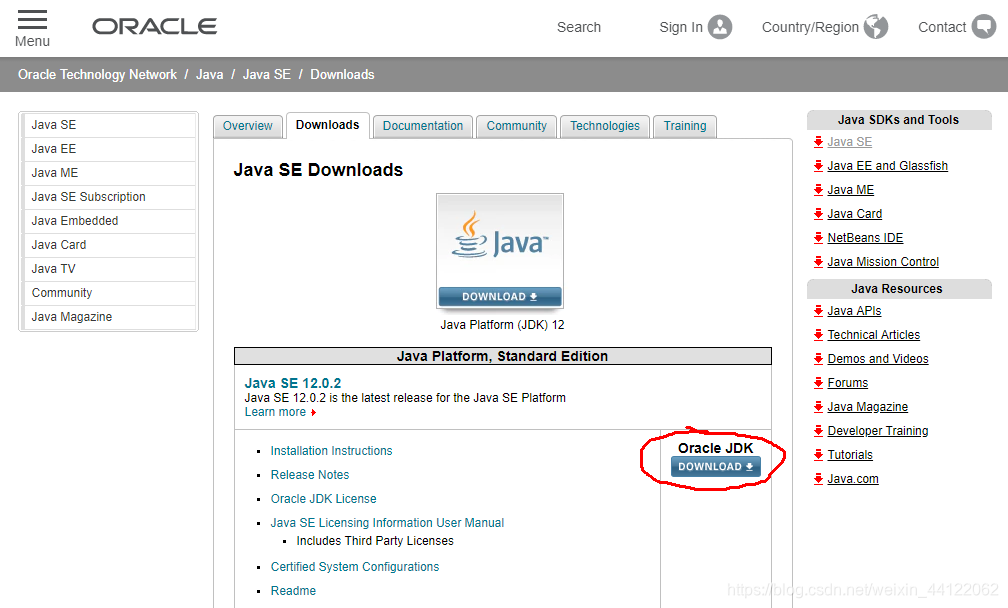Click the Technical Articles link
This screenshot has height=608, width=1008.
point(874,335)
